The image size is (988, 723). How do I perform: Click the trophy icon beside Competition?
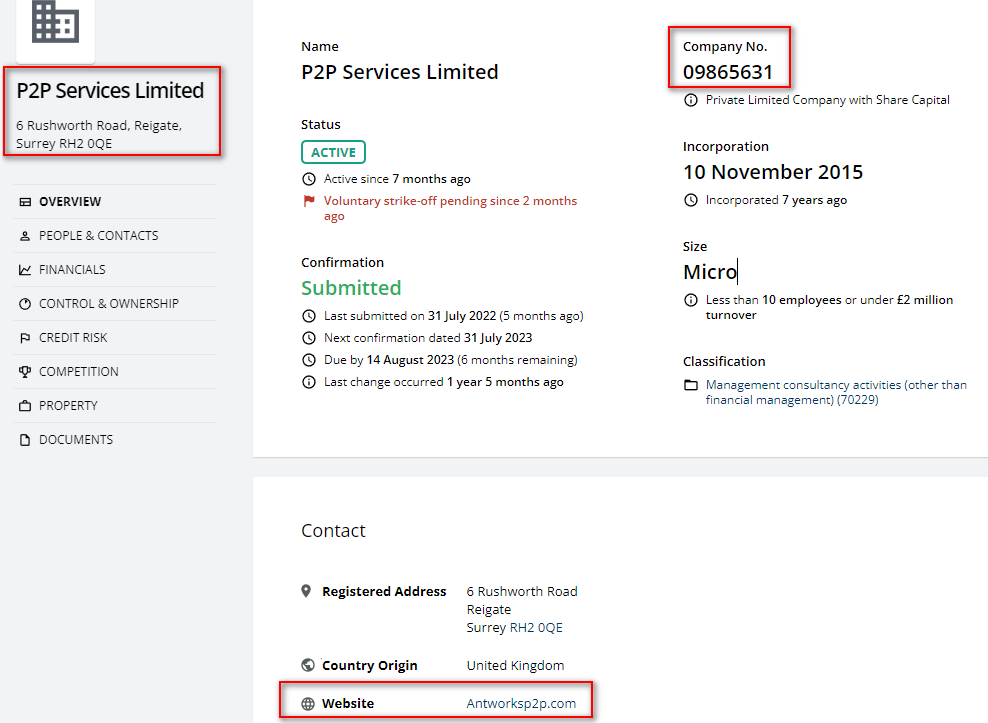[x=25, y=372]
